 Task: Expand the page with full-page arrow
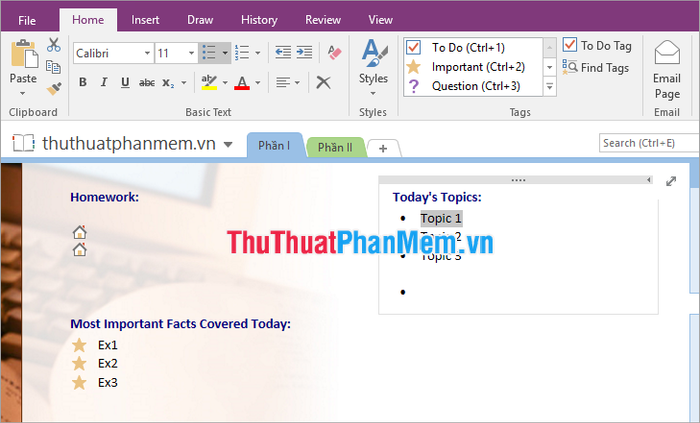(x=671, y=181)
